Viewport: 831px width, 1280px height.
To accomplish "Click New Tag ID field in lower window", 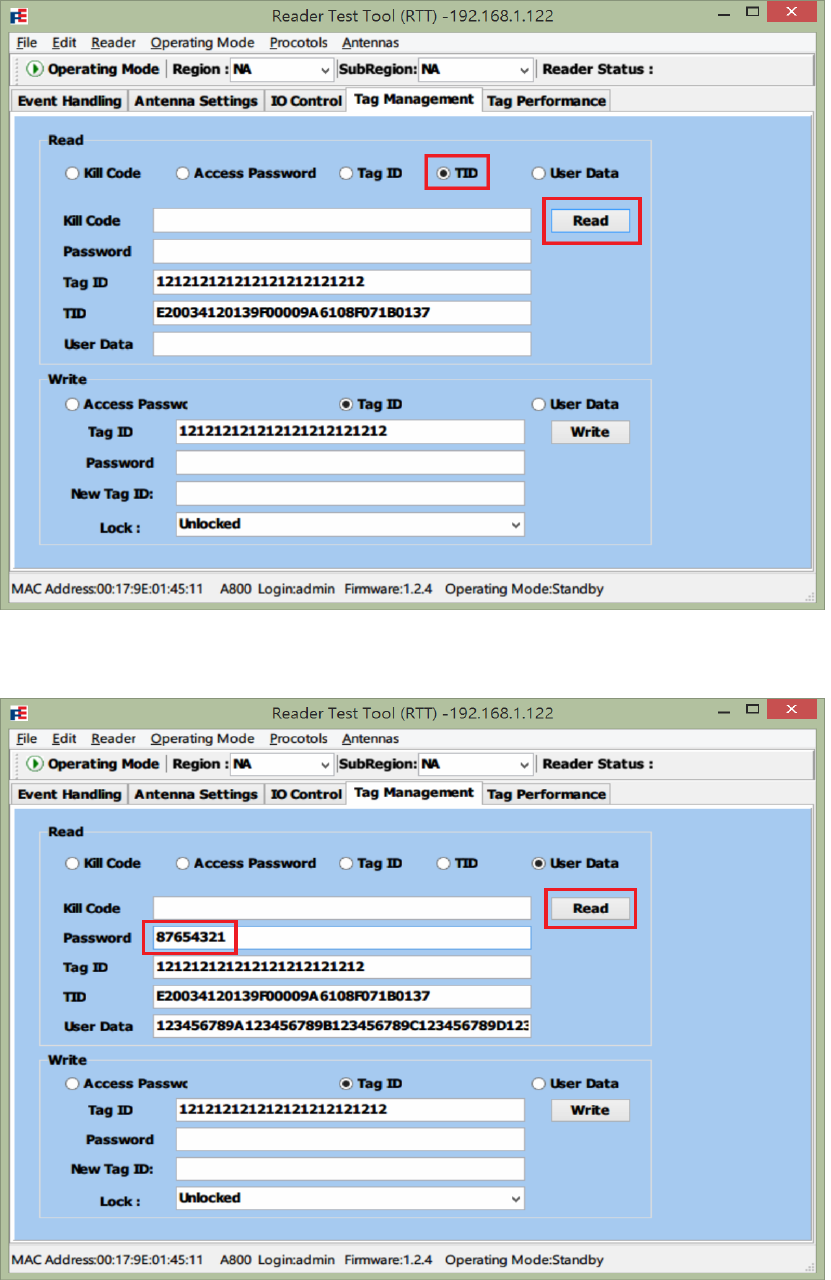I will tap(350, 1169).
